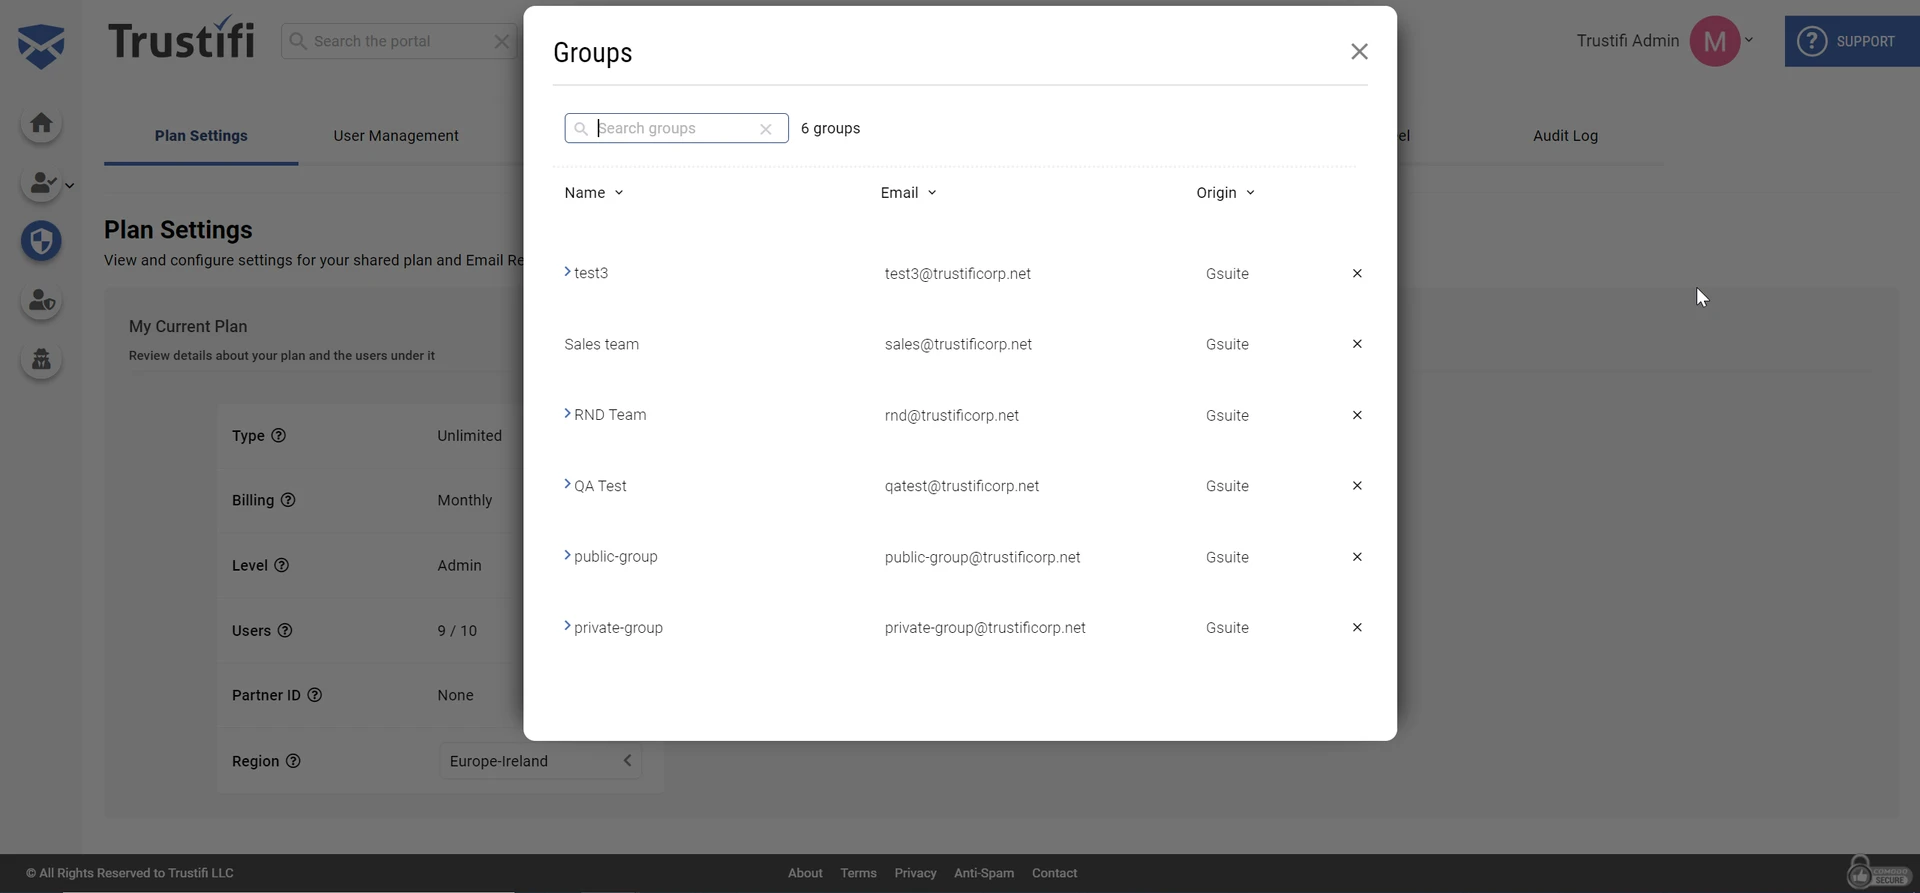
Task: Click the Comodo Secure badge
Action: [x=1878, y=872]
